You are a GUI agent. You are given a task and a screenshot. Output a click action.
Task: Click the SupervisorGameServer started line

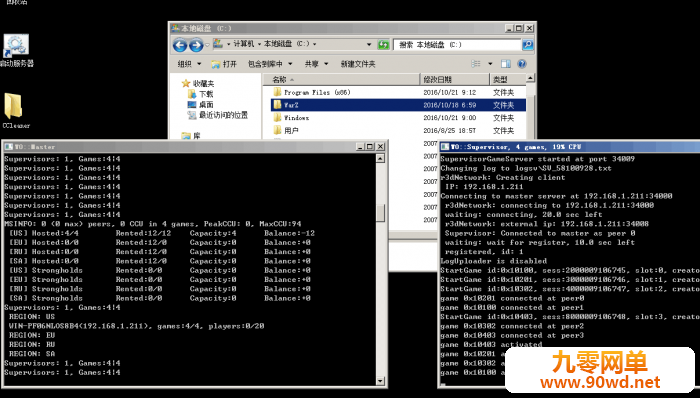tap(538, 158)
